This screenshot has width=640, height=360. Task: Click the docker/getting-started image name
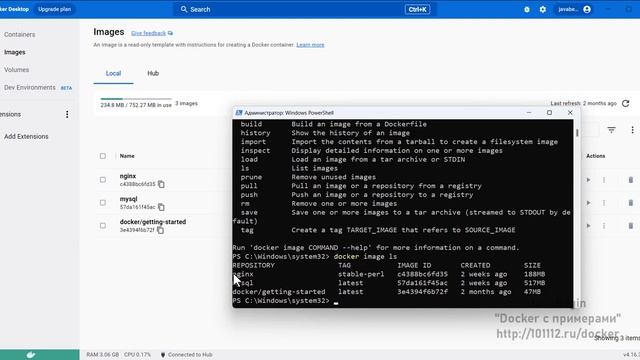pos(153,222)
